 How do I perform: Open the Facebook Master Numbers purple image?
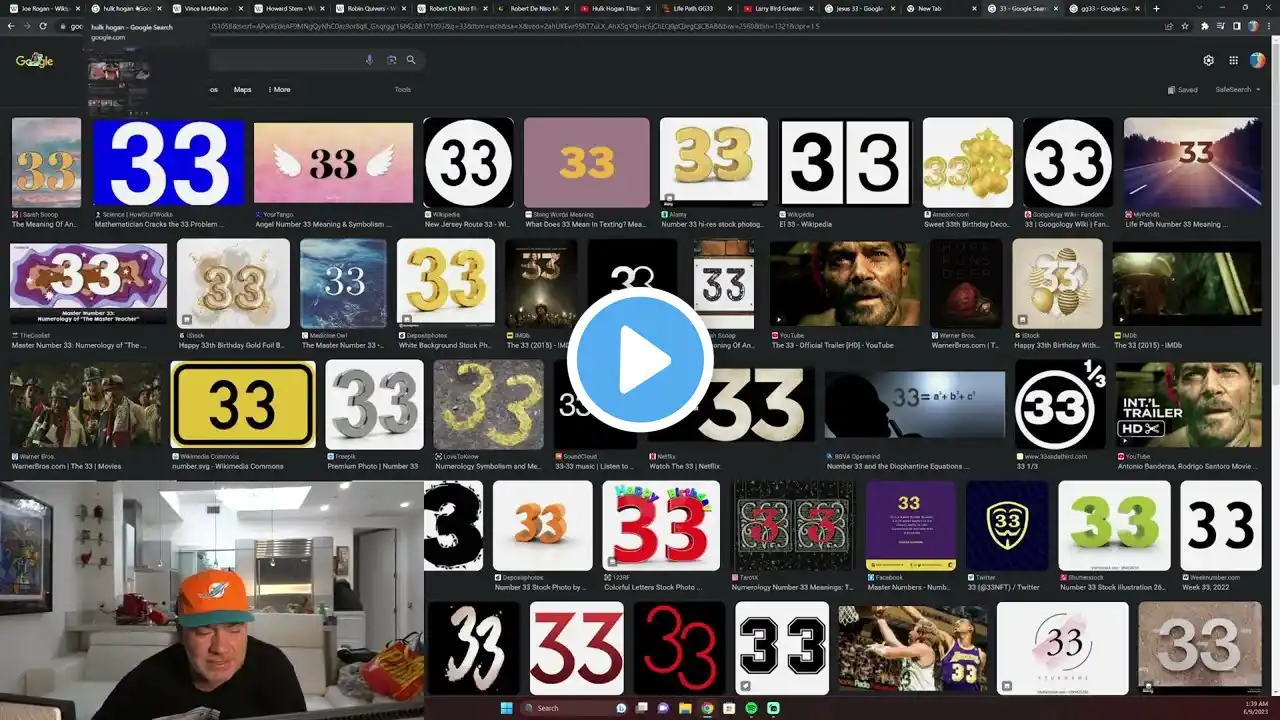(911, 526)
